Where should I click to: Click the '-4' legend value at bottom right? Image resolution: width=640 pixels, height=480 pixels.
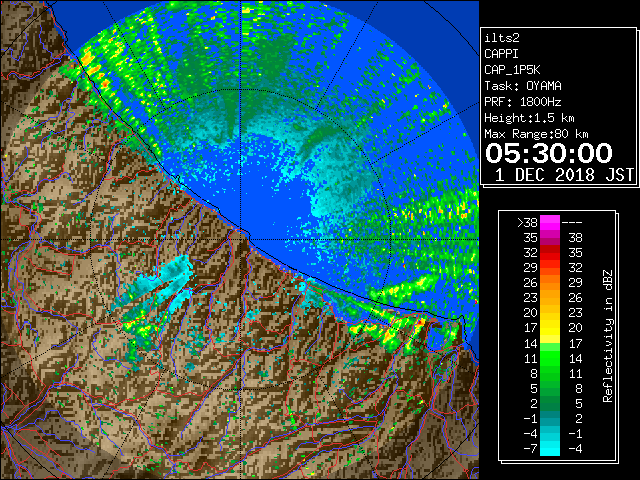pos(575,449)
